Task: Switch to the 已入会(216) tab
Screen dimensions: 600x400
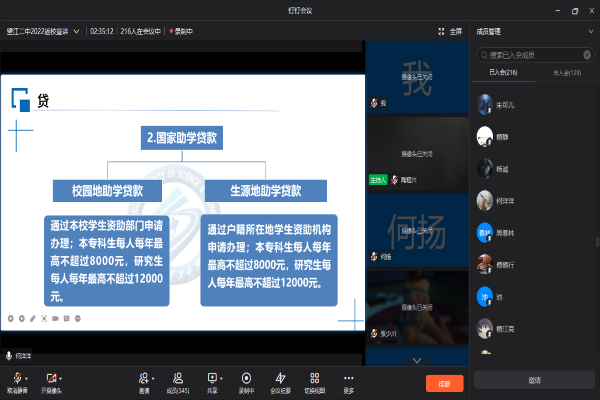Action: coord(501,73)
